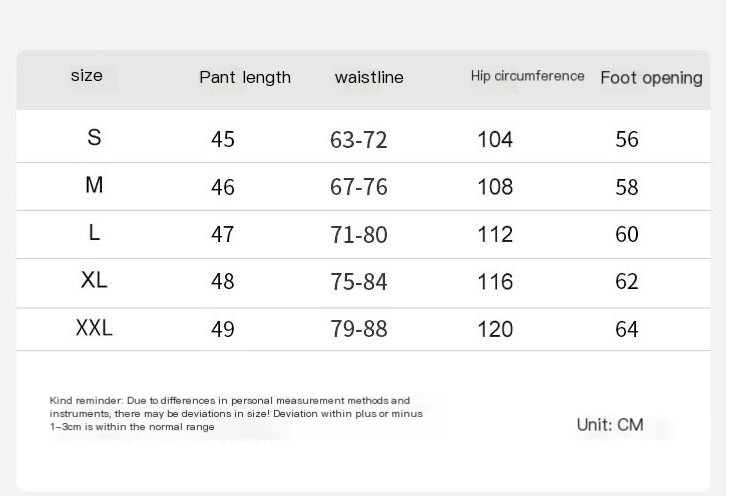Select the 'Pant length' header
The image size is (729, 496).
245,77
